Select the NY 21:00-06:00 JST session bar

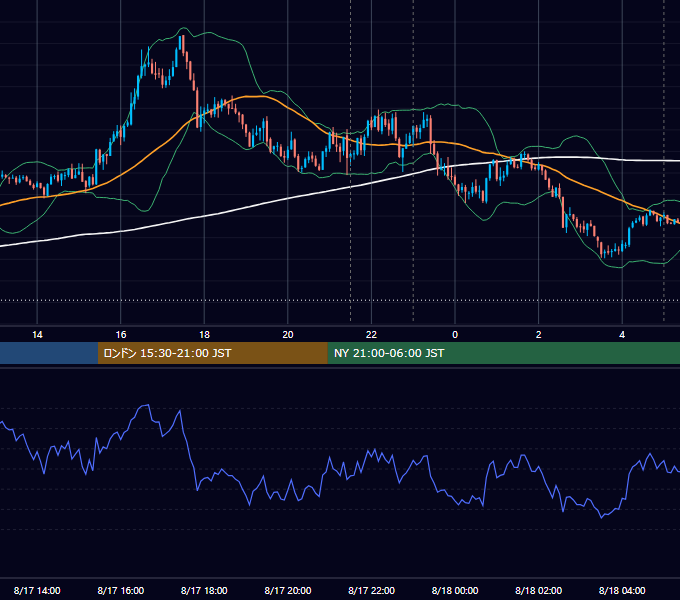(503, 353)
